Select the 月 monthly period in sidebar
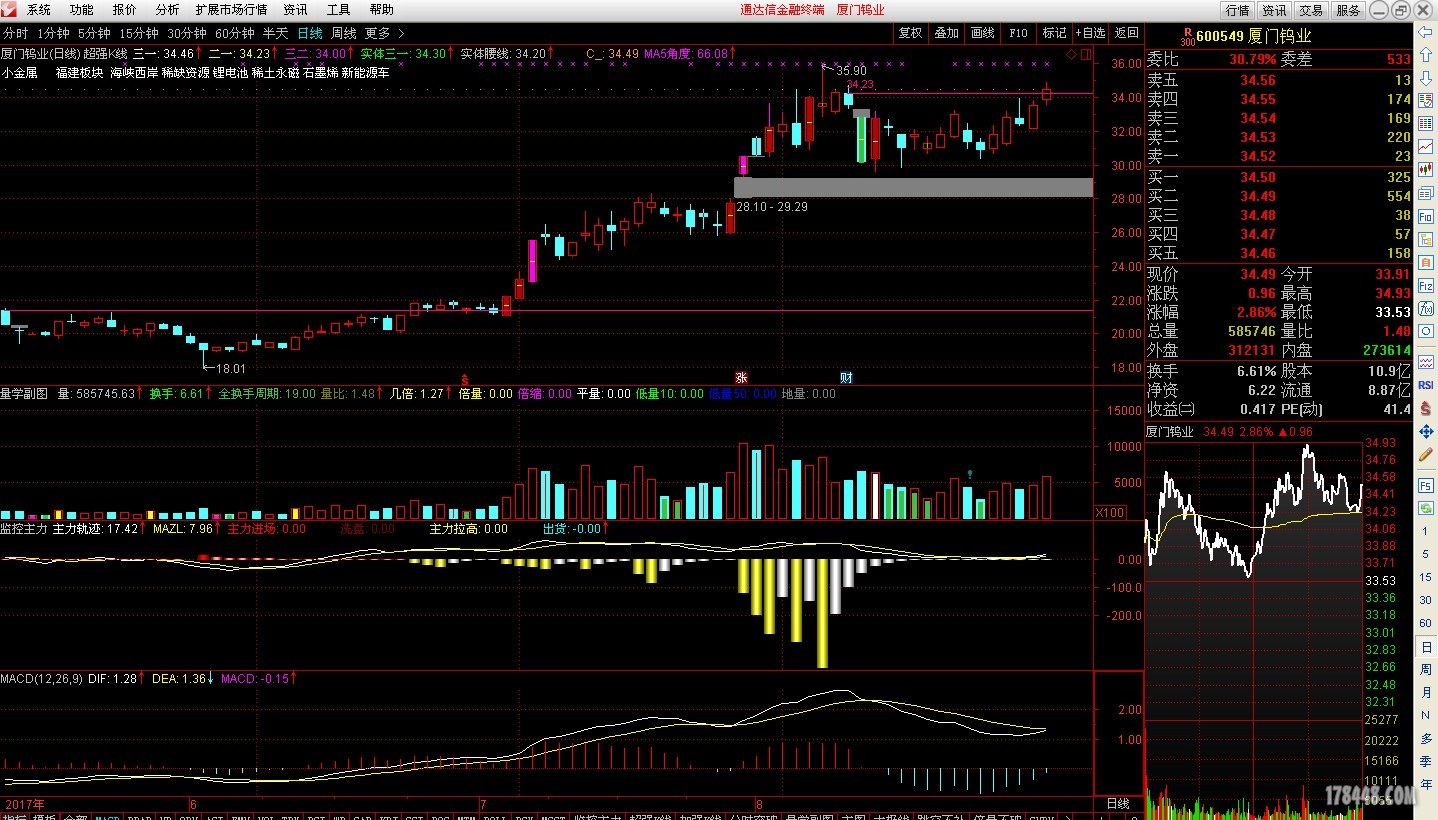 click(1425, 692)
